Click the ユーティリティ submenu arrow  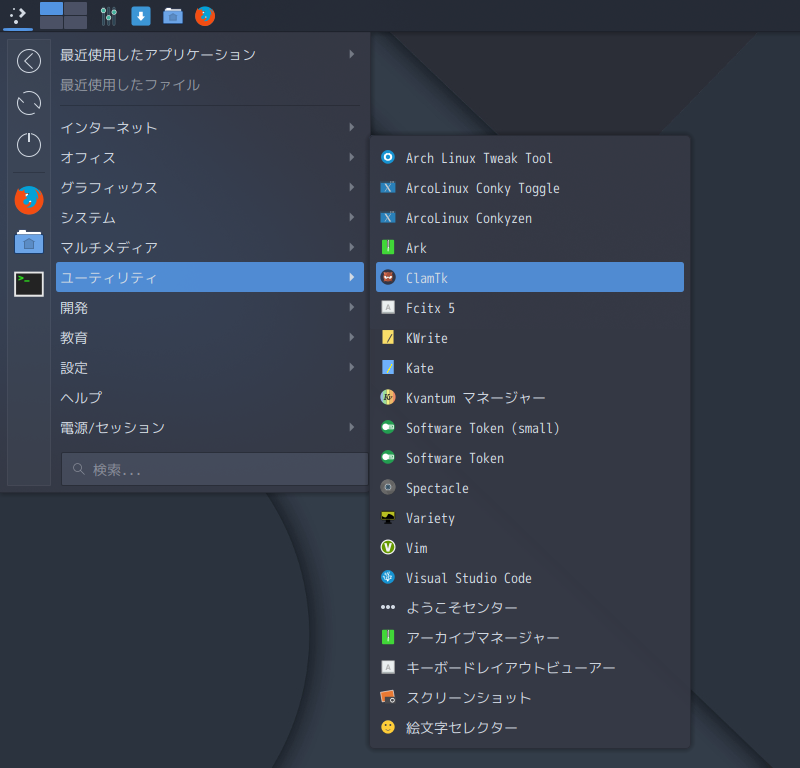(x=352, y=277)
